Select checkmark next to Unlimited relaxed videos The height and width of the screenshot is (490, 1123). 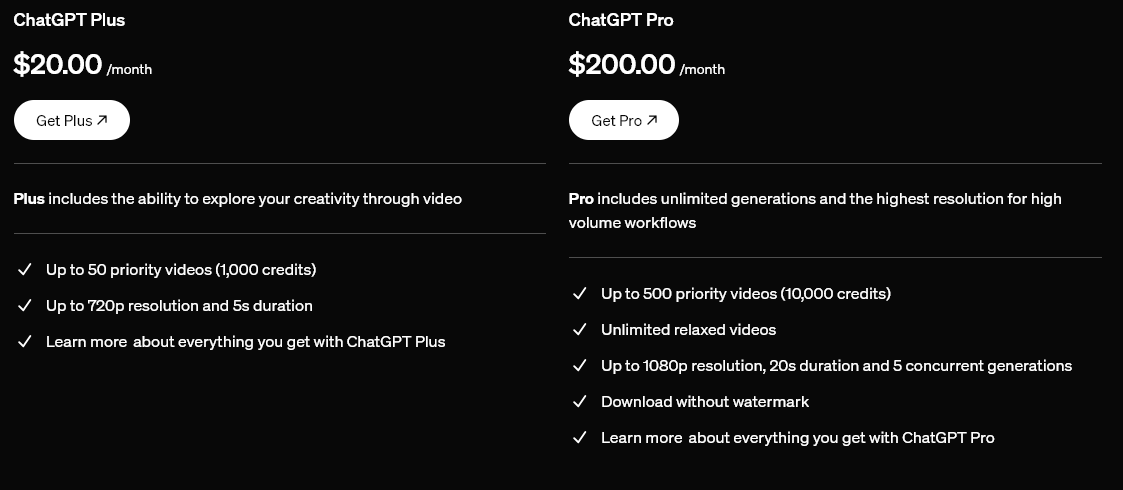click(579, 330)
